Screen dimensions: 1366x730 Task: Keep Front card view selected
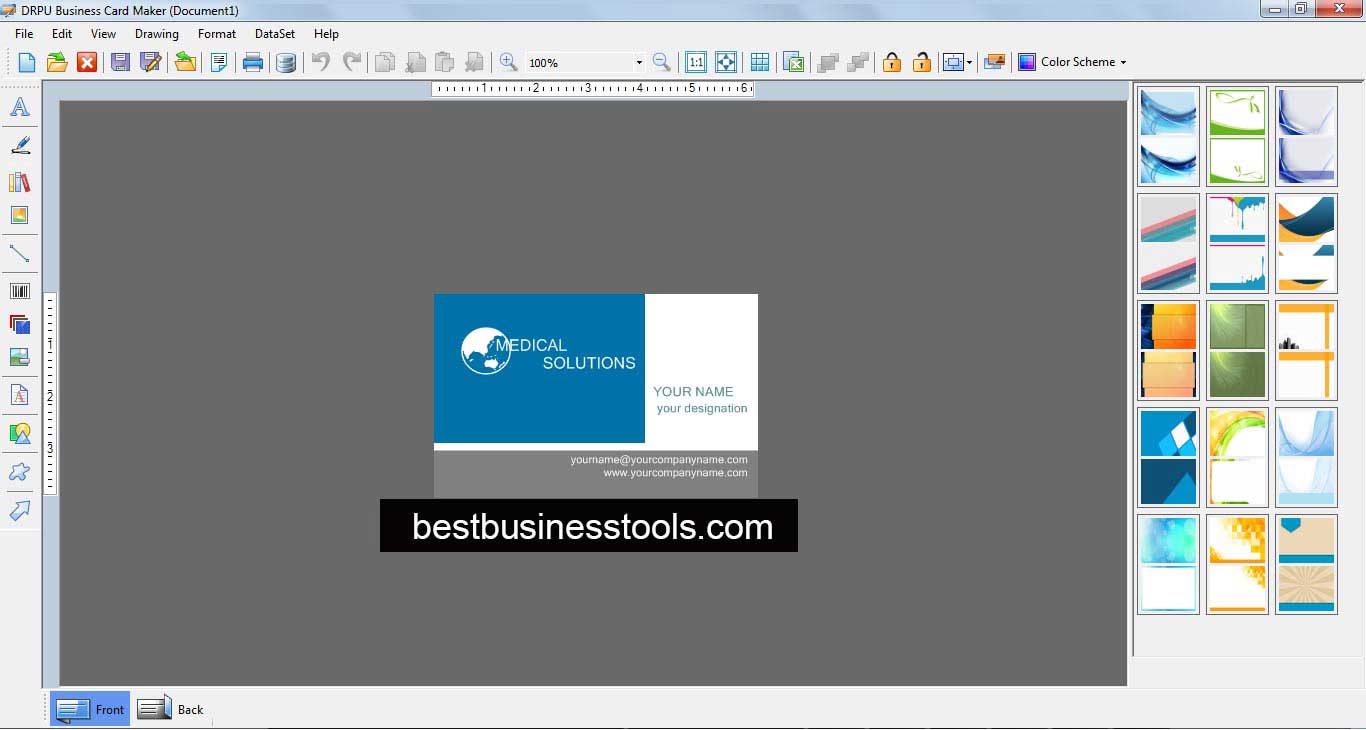pyautogui.click(x=89, y=708)
